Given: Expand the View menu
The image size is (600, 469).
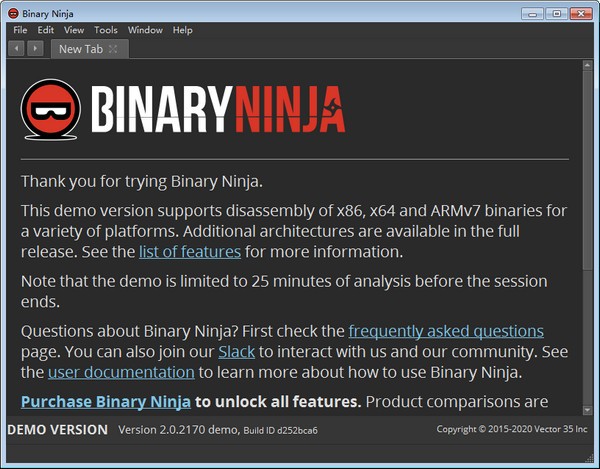Looking at the screenshot, I should (x=74, y=30).
